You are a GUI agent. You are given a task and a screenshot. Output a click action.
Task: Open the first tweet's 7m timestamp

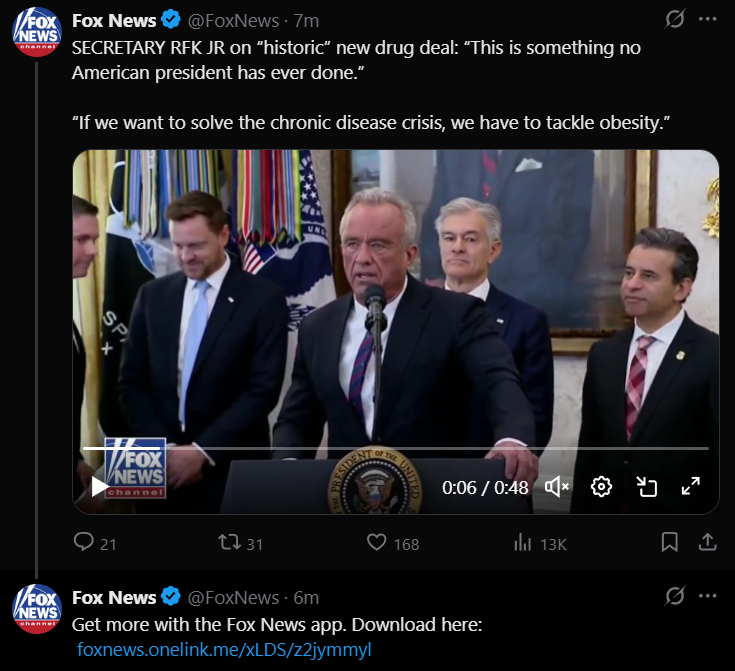tap(307, 20)
